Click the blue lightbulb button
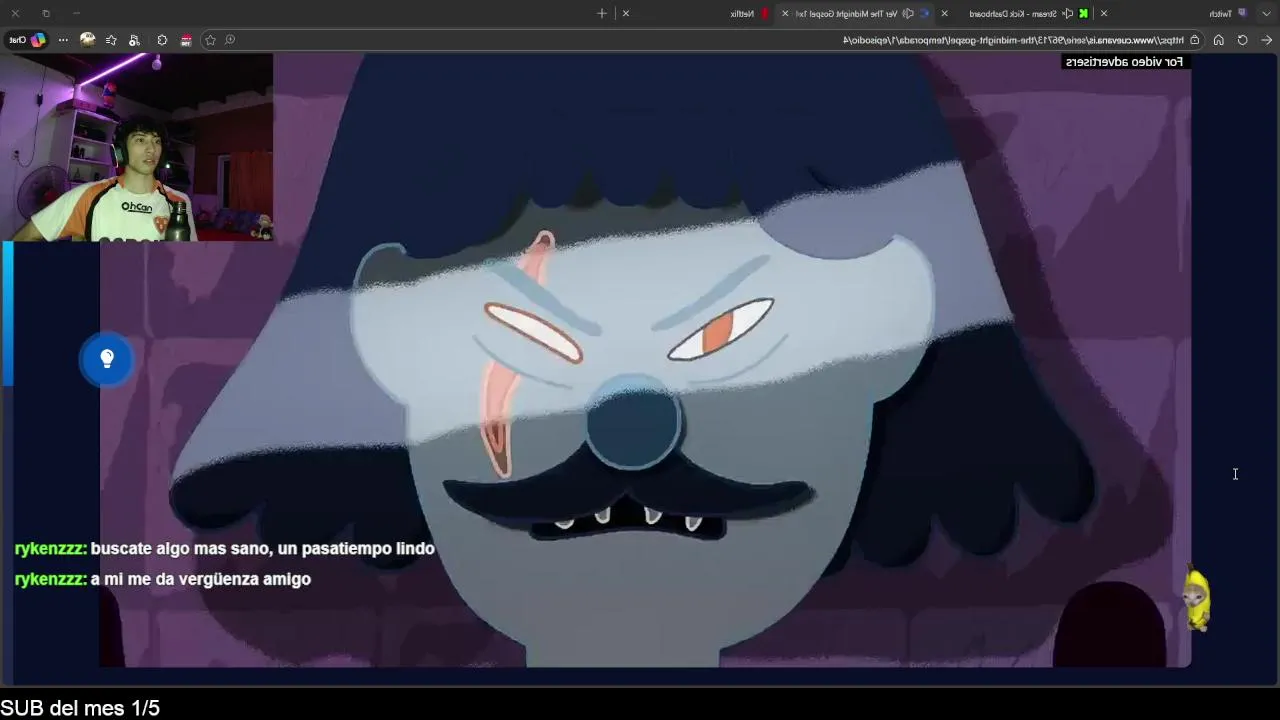 click(107, 359)
